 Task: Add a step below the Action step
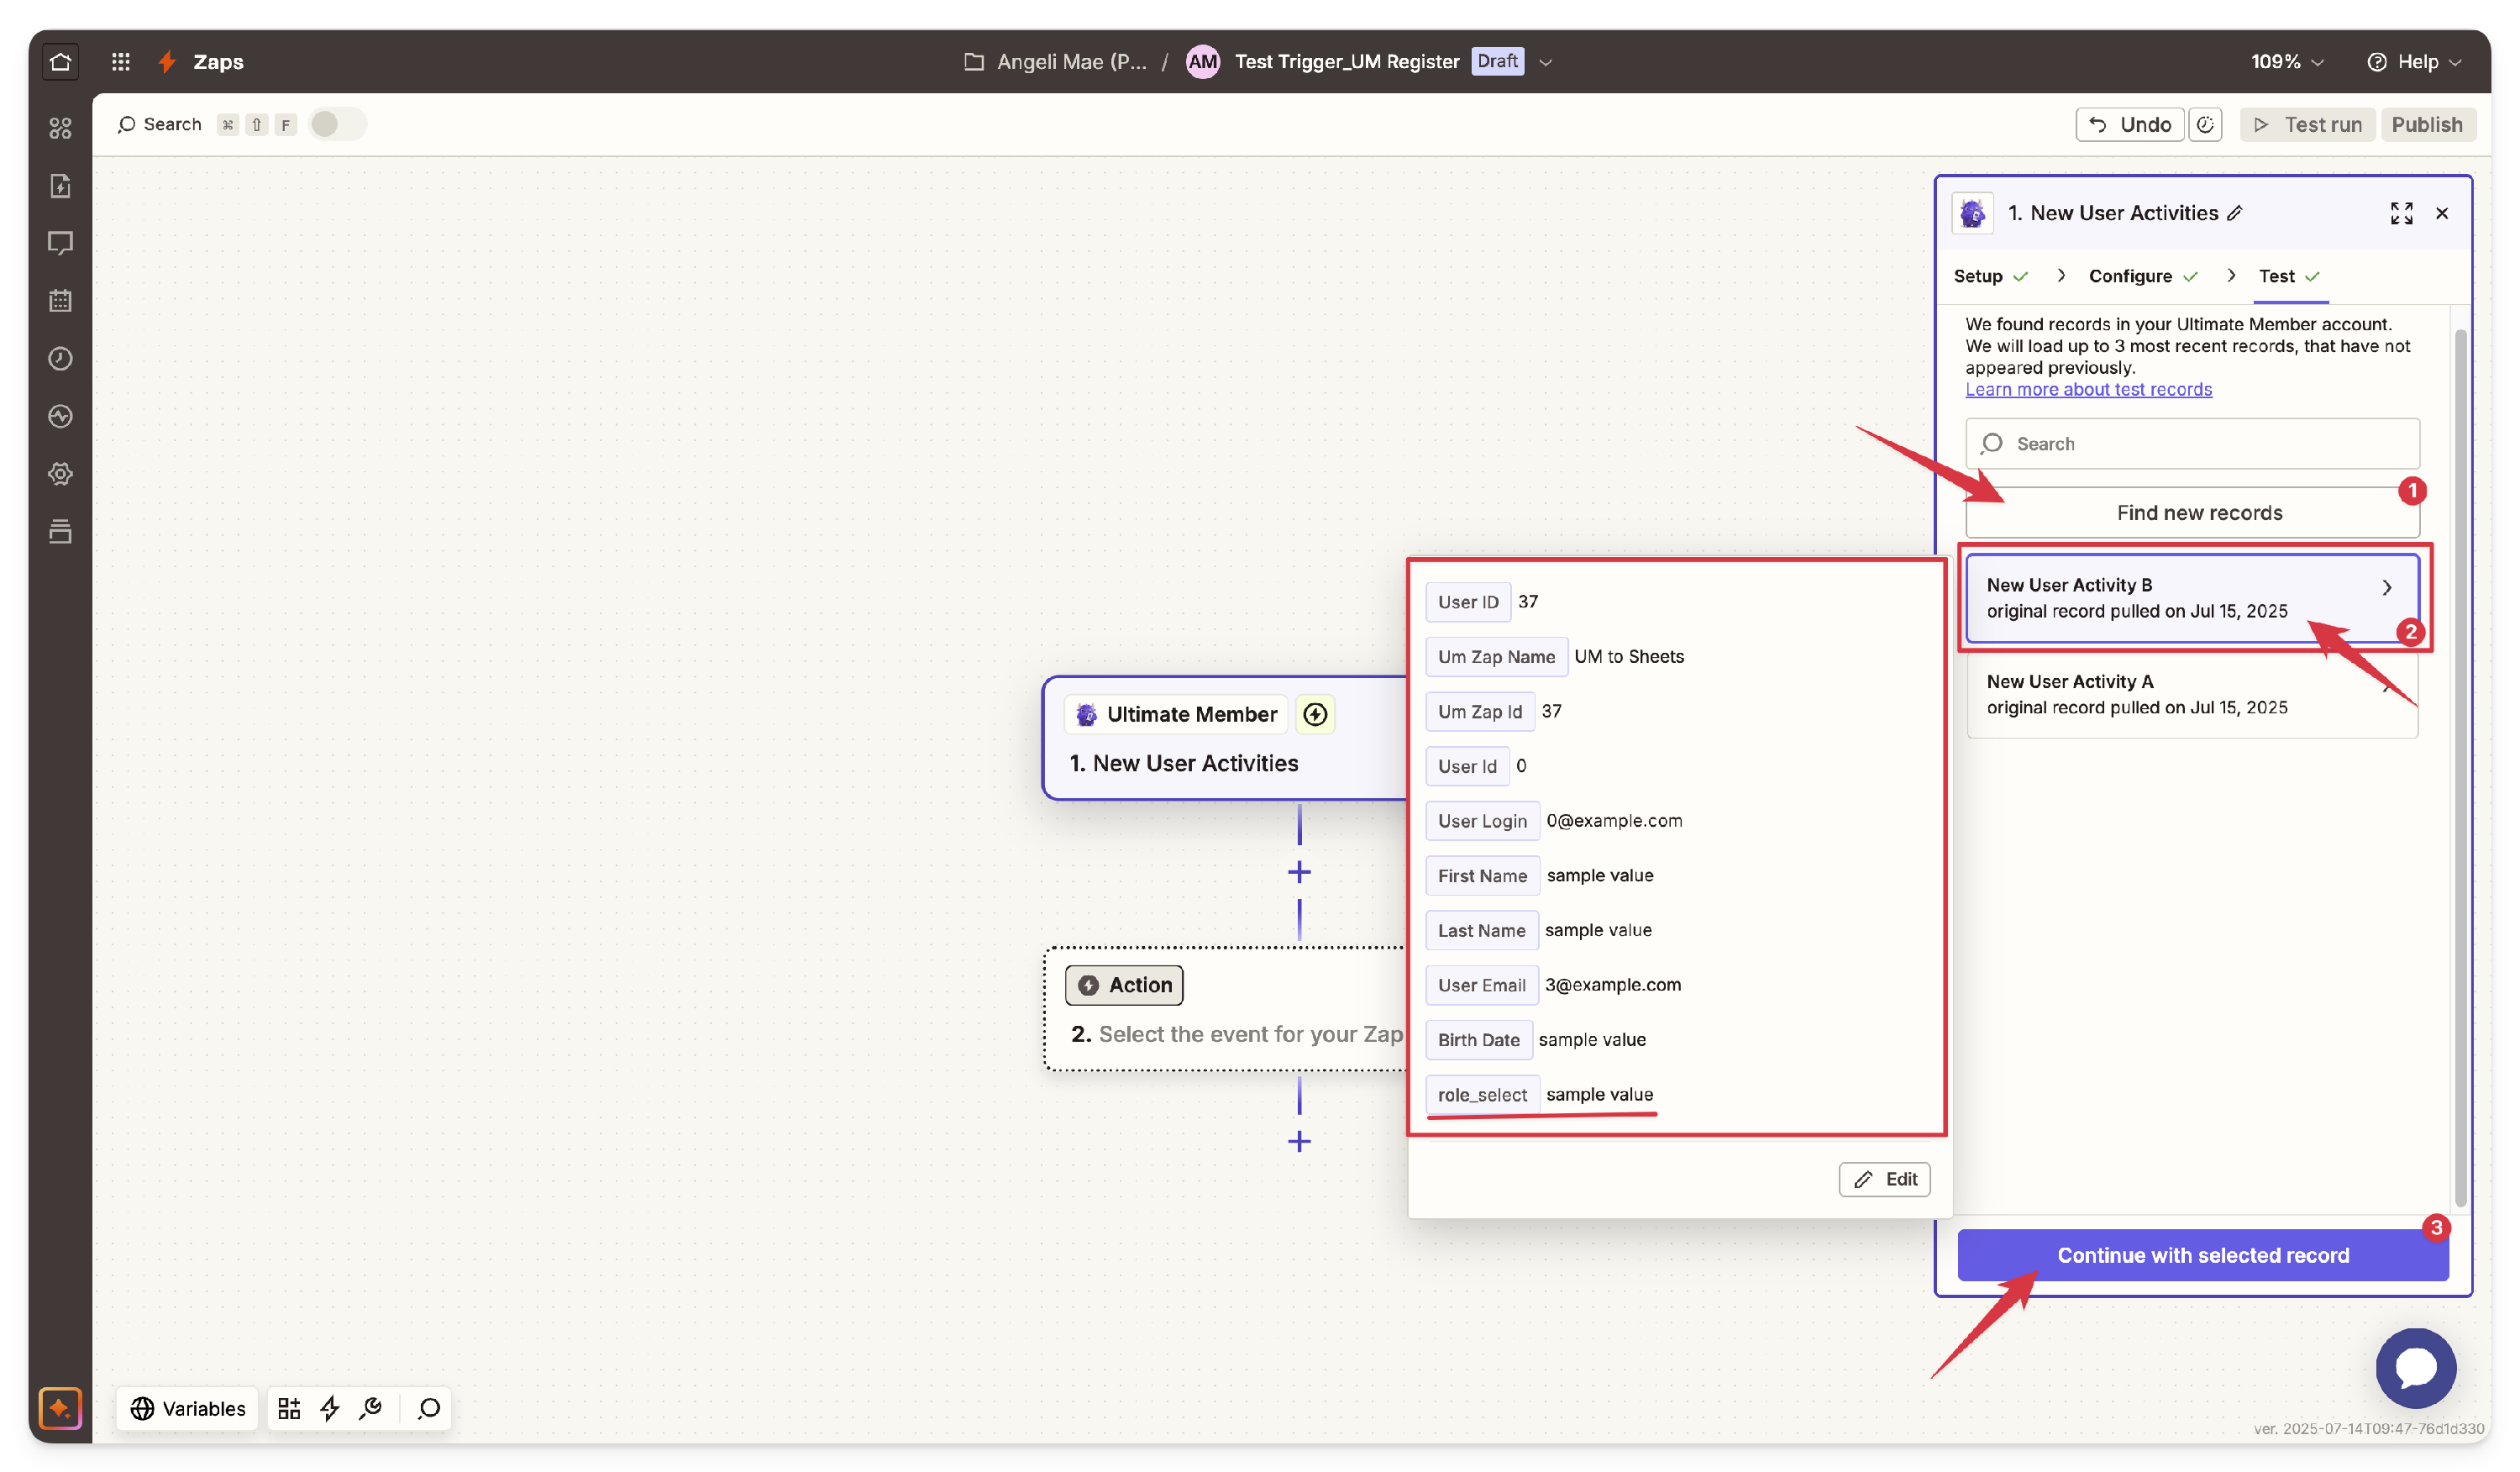coord(1299,1141)
